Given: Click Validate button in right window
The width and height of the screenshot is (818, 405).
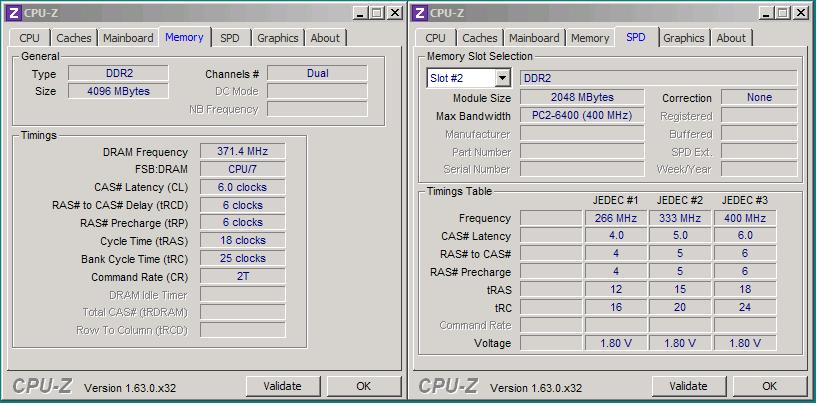Looking at the screenshot, I should [688, 386].
